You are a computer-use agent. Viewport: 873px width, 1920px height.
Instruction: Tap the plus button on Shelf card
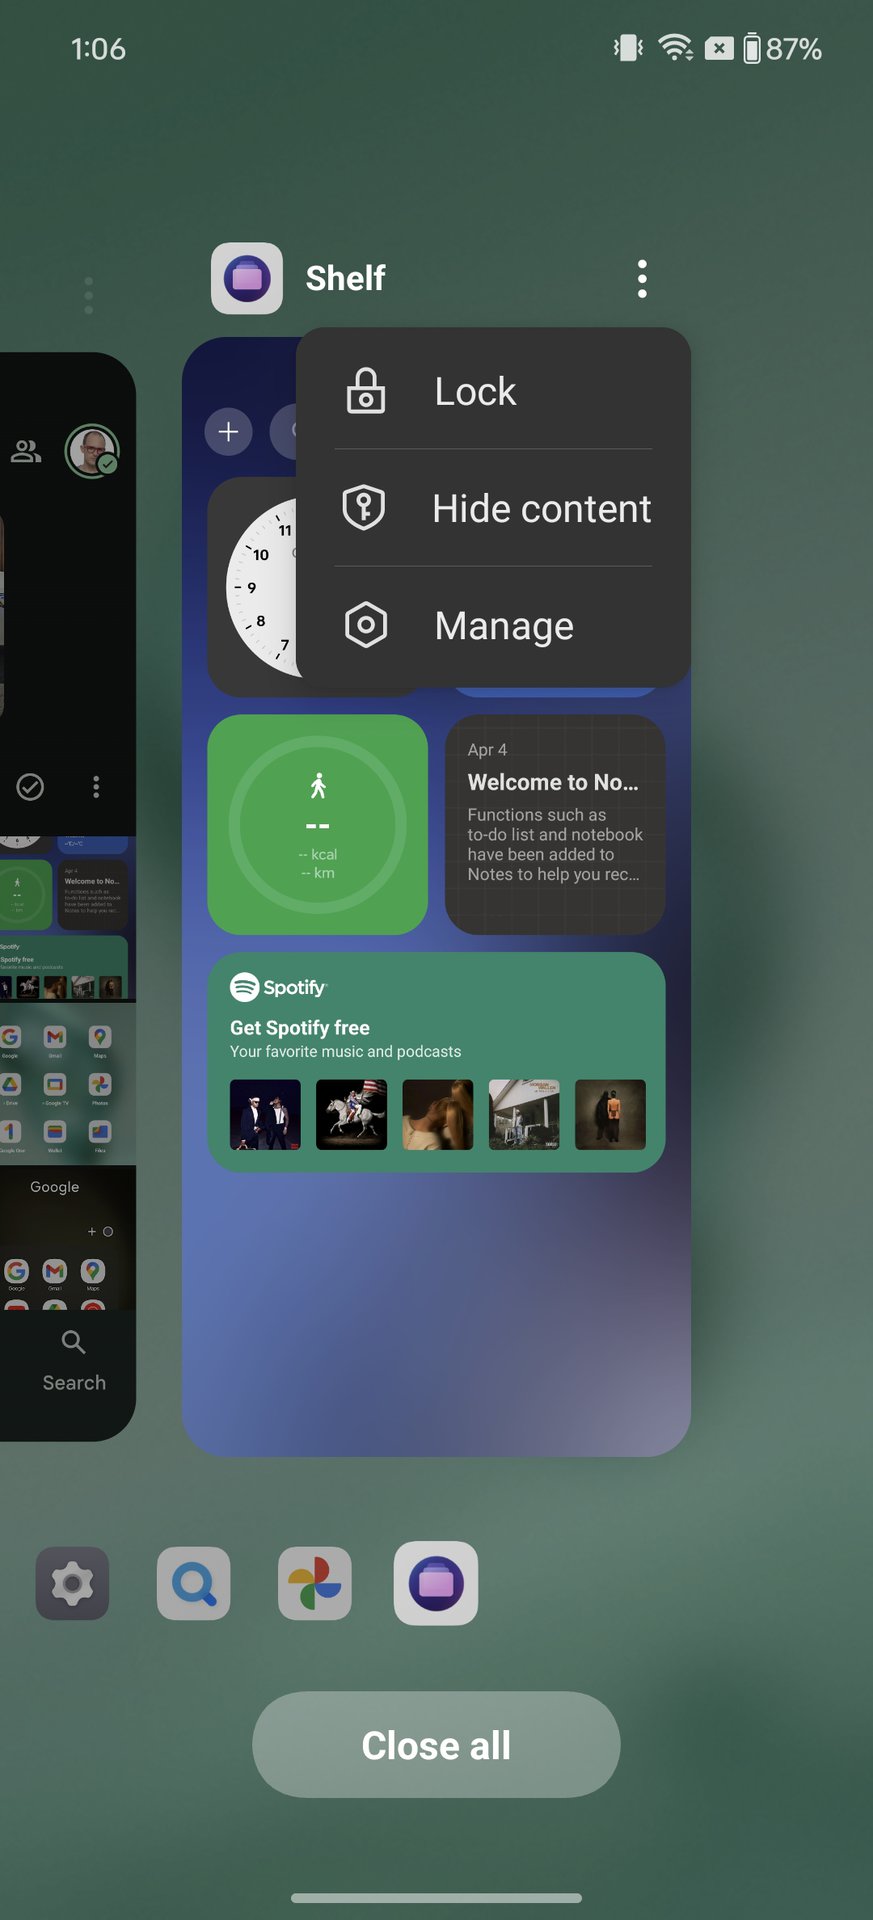(x=229, y=432)
